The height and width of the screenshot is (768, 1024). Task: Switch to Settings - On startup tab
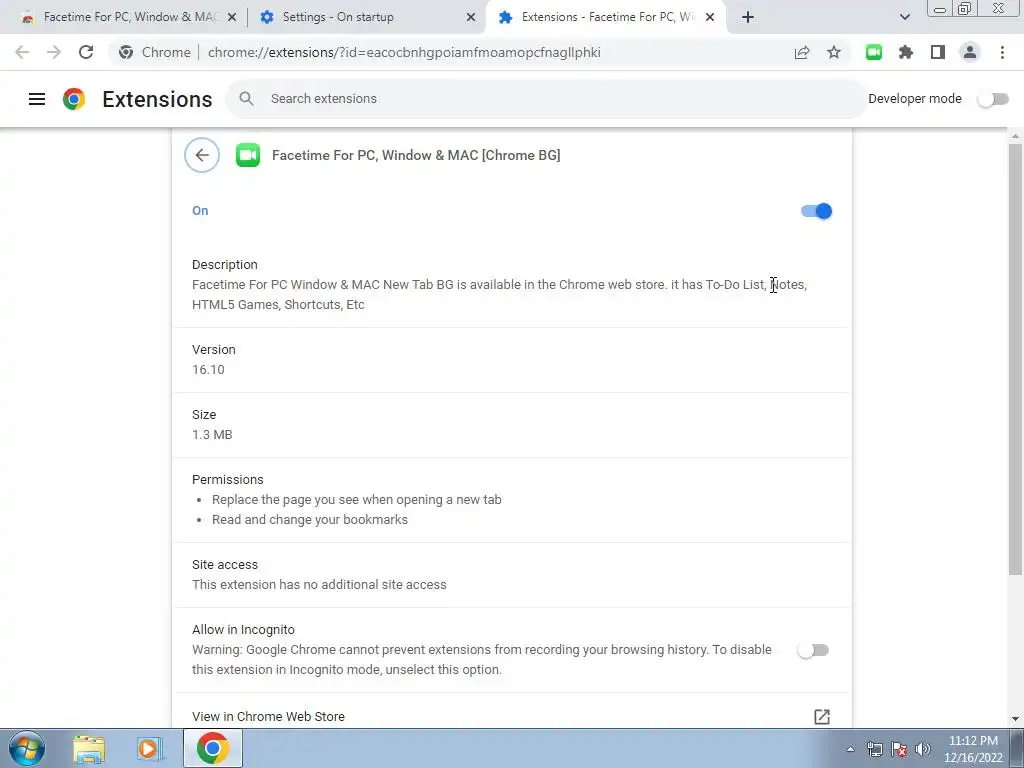click(x=366, y=17)
